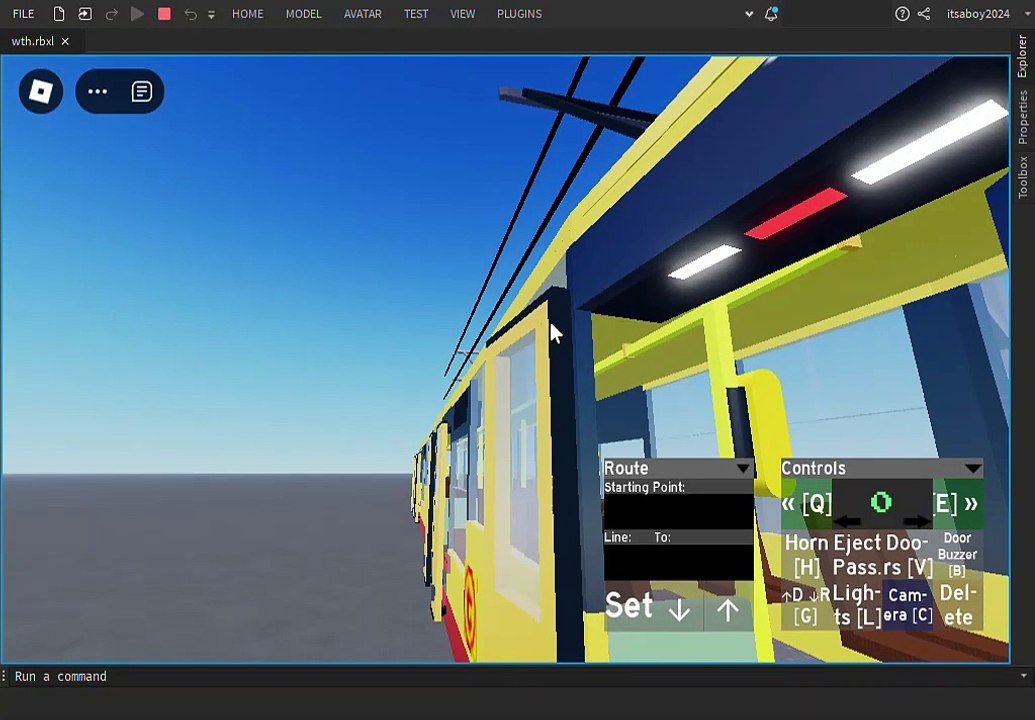
Task: Click the Eject Pass. button
Action: pos(857,554)
